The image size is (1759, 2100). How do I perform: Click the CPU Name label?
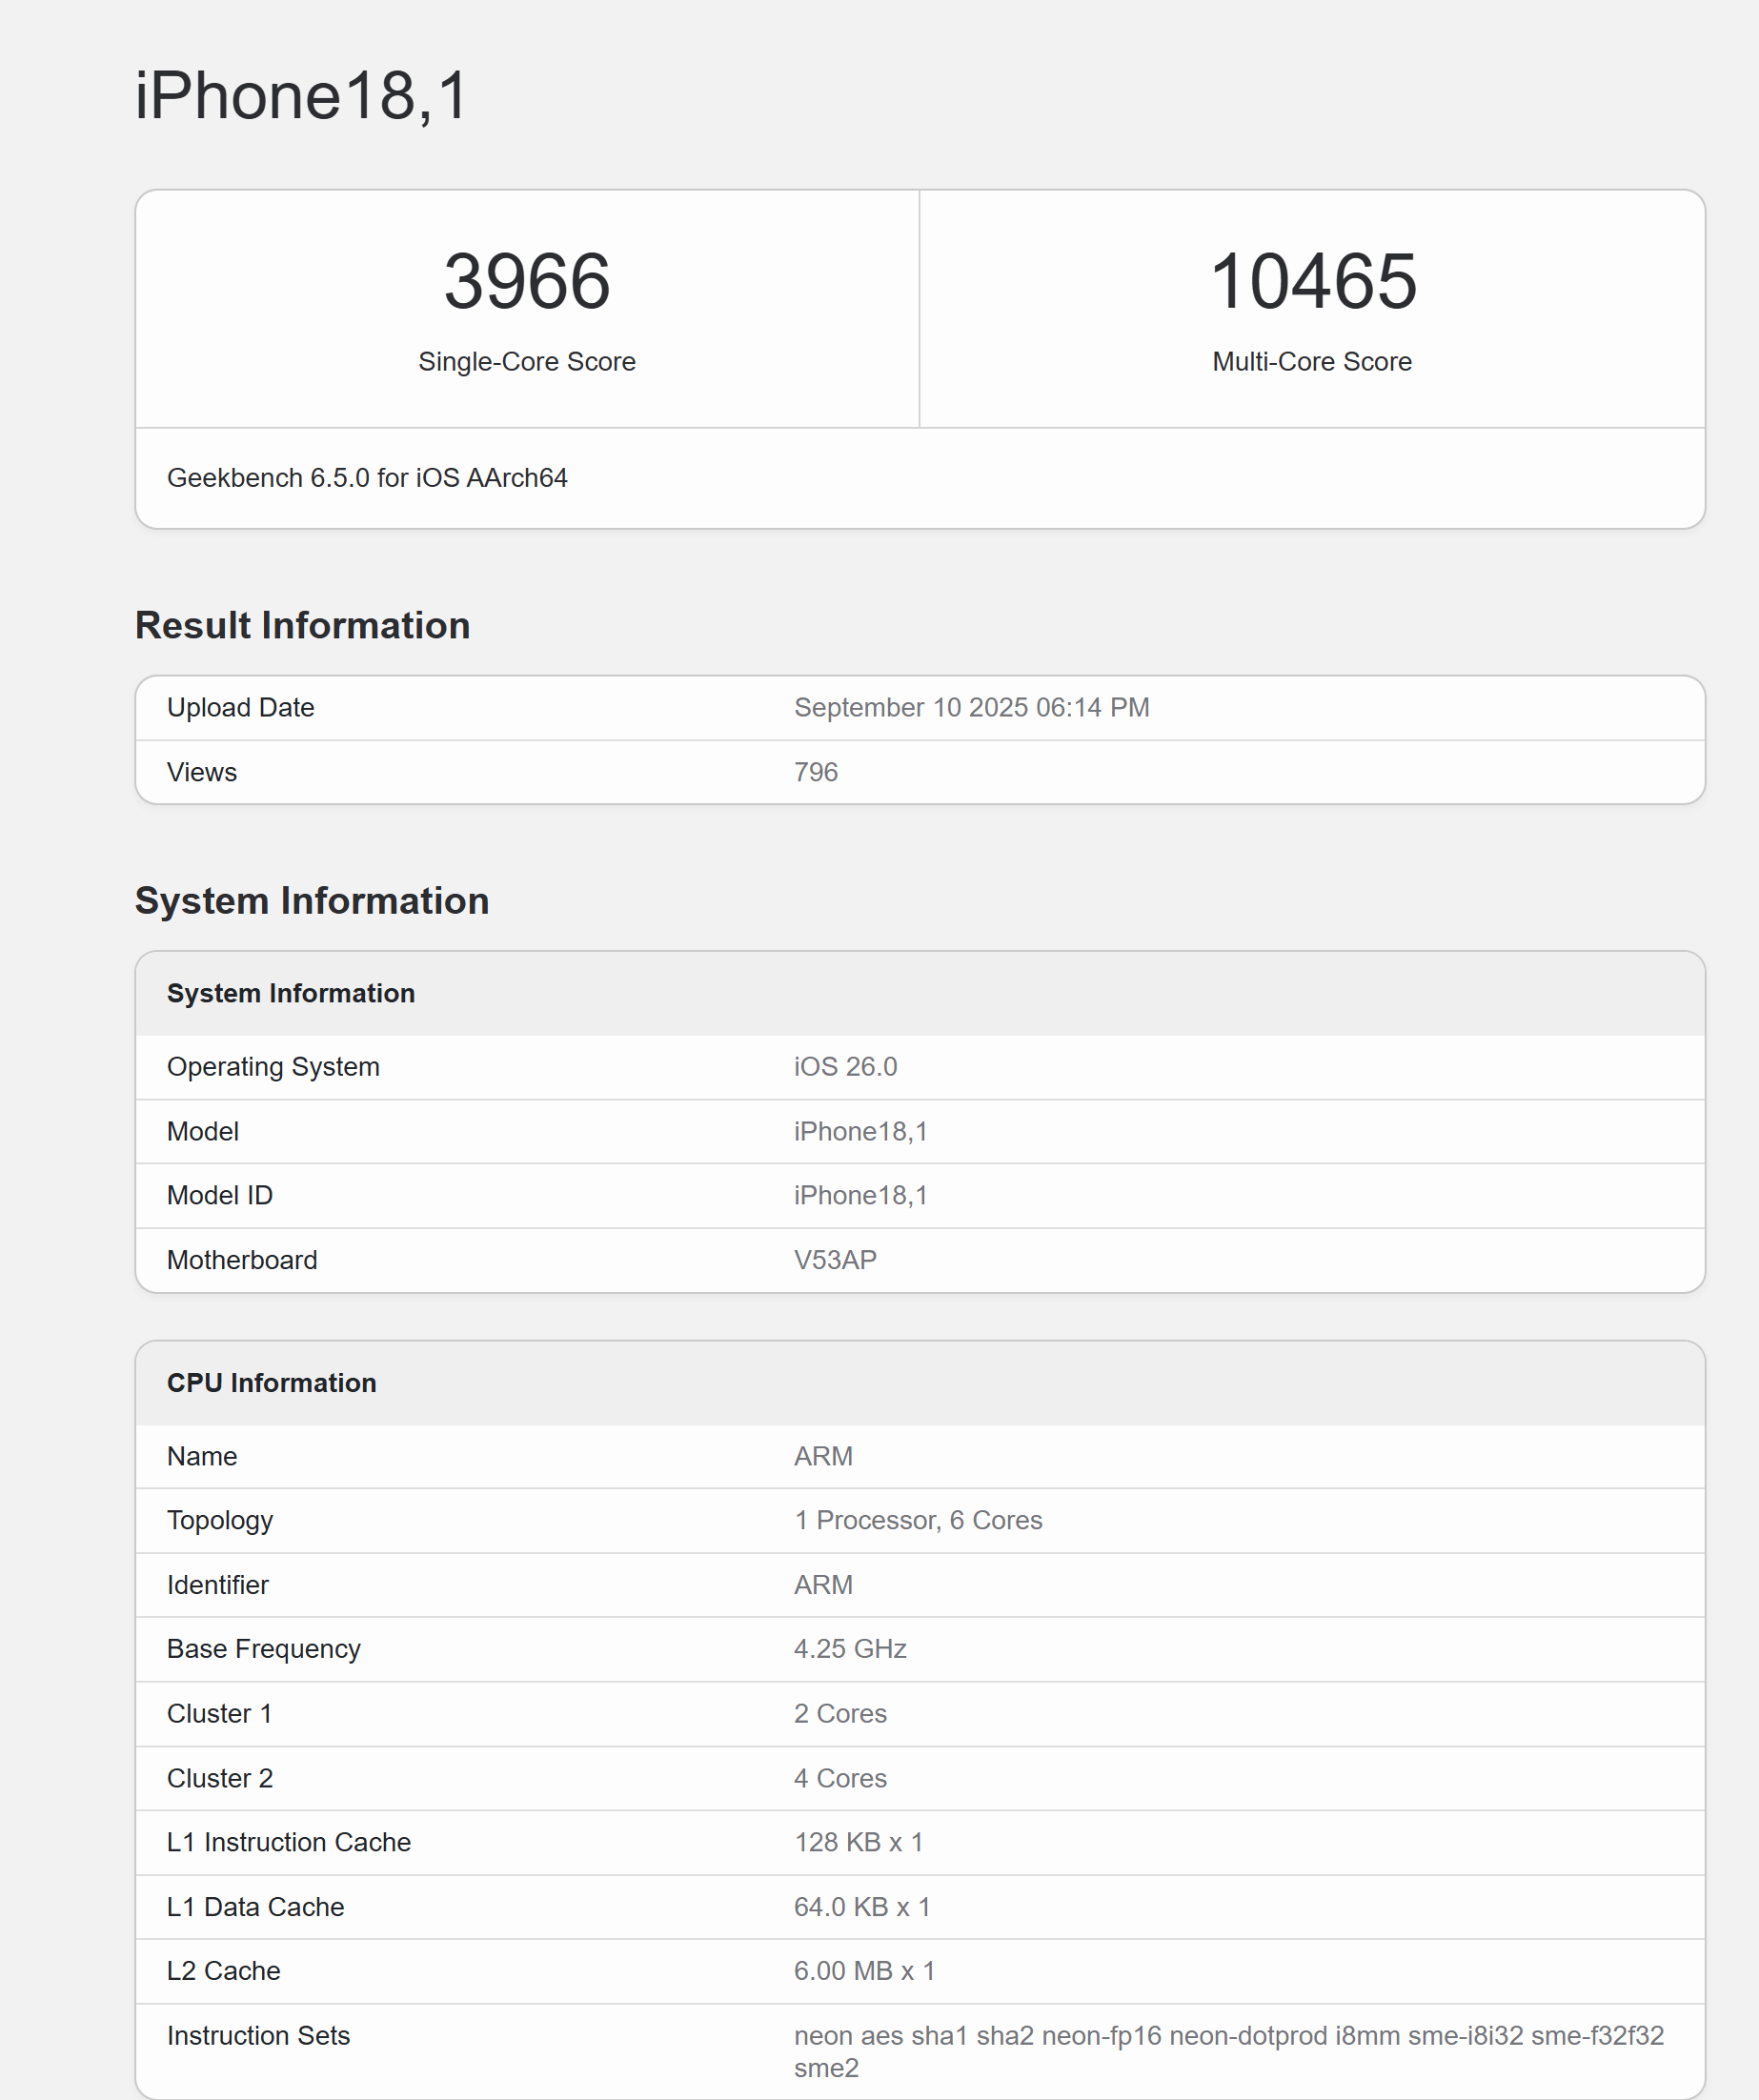202,1456
